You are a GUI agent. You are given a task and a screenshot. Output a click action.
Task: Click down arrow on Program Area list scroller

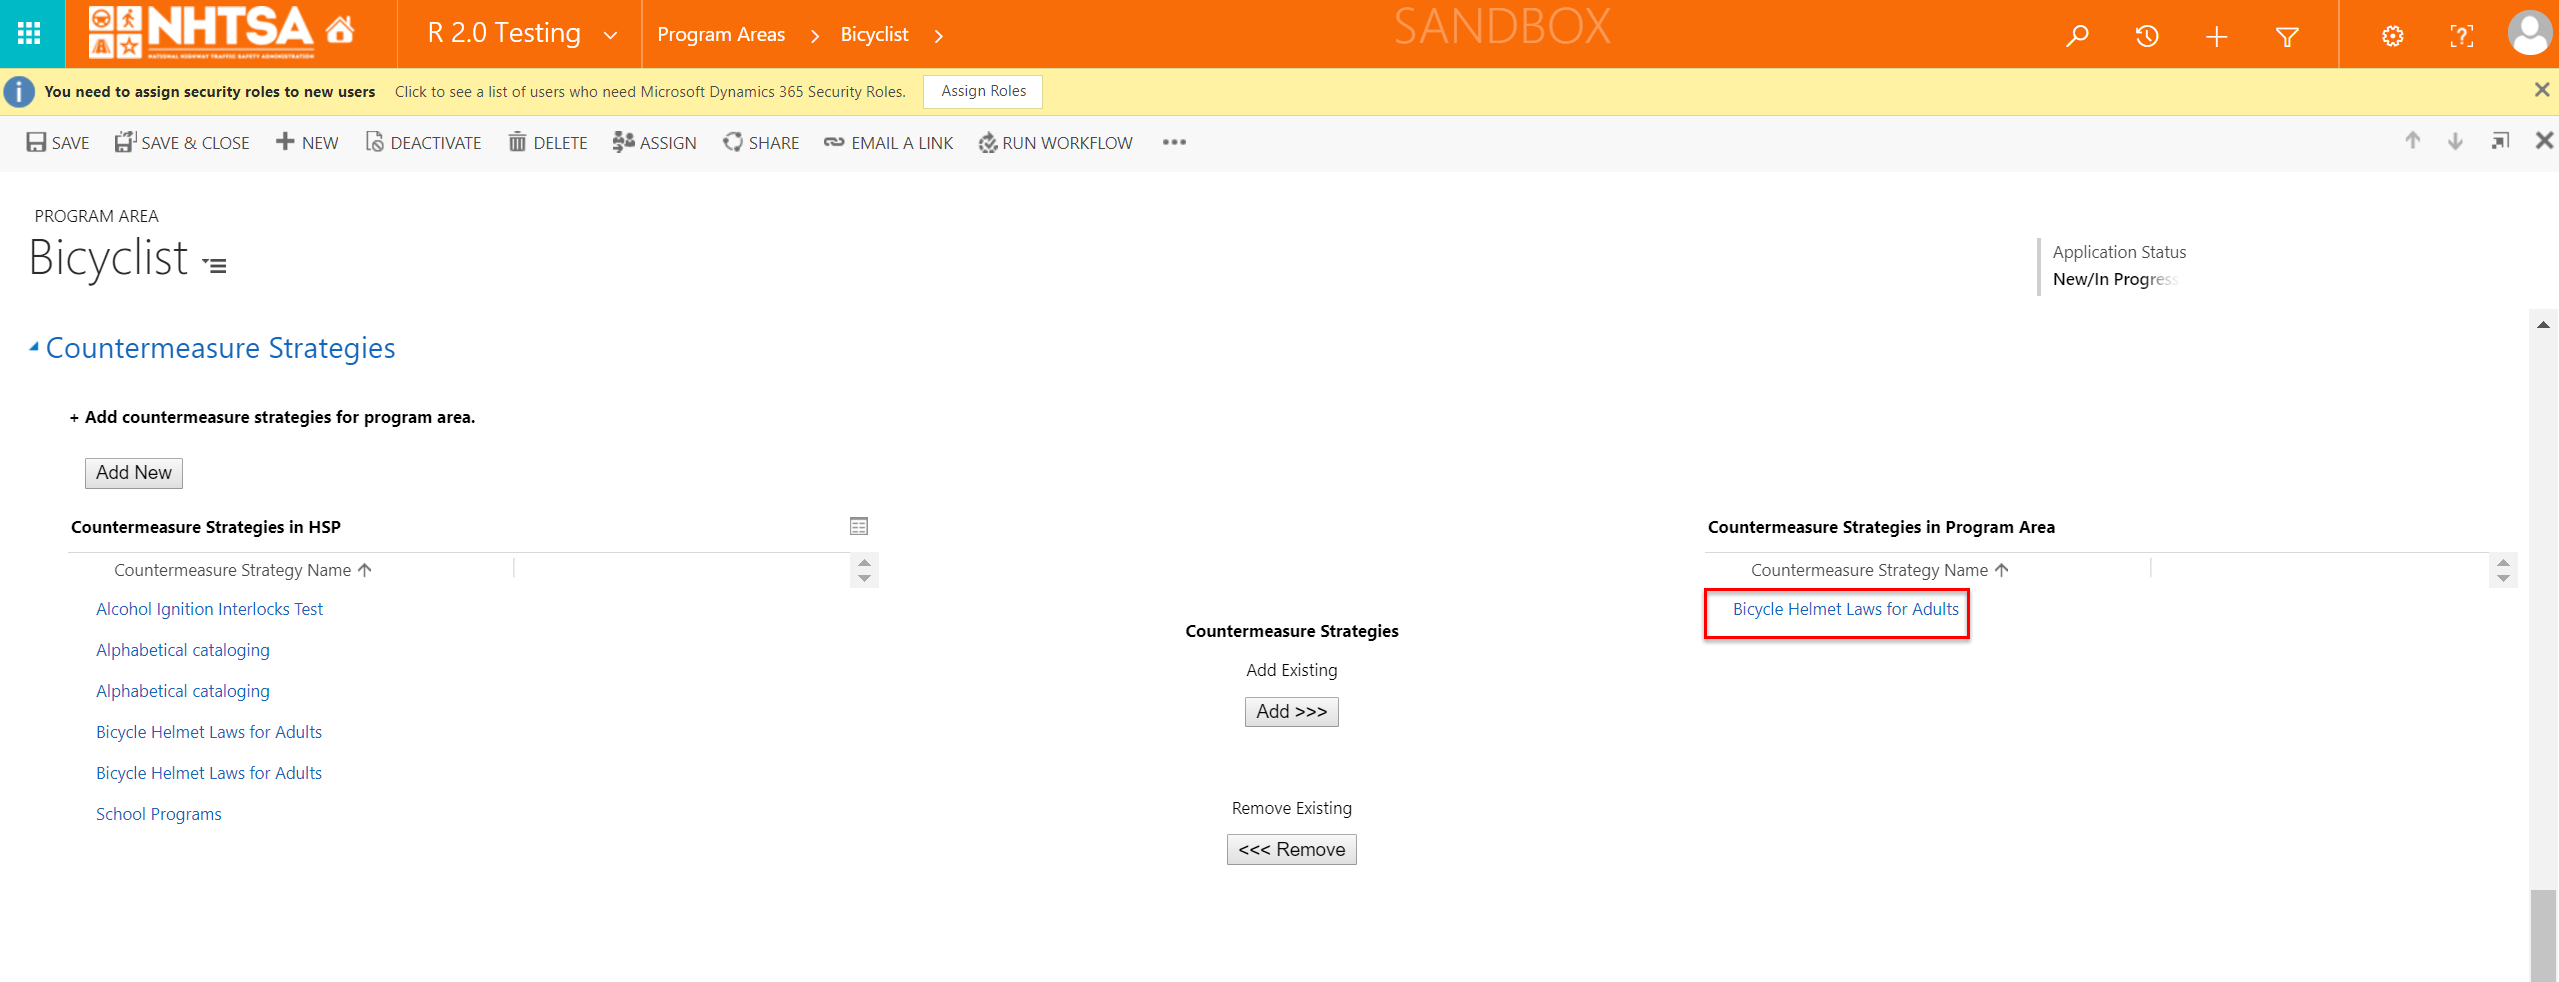(2503, 579)
